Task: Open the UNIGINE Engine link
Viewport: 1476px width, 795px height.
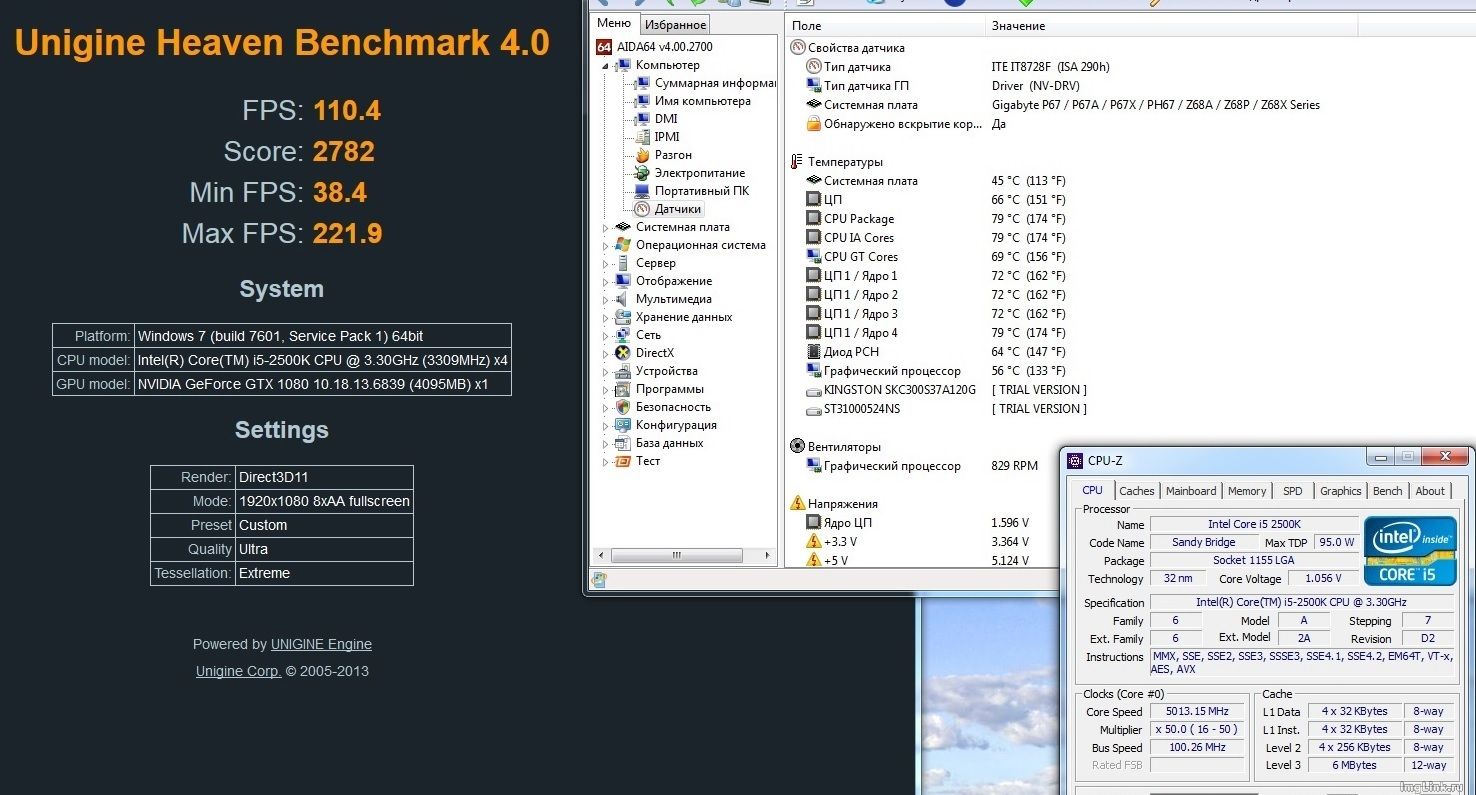Action: (321, 645)
